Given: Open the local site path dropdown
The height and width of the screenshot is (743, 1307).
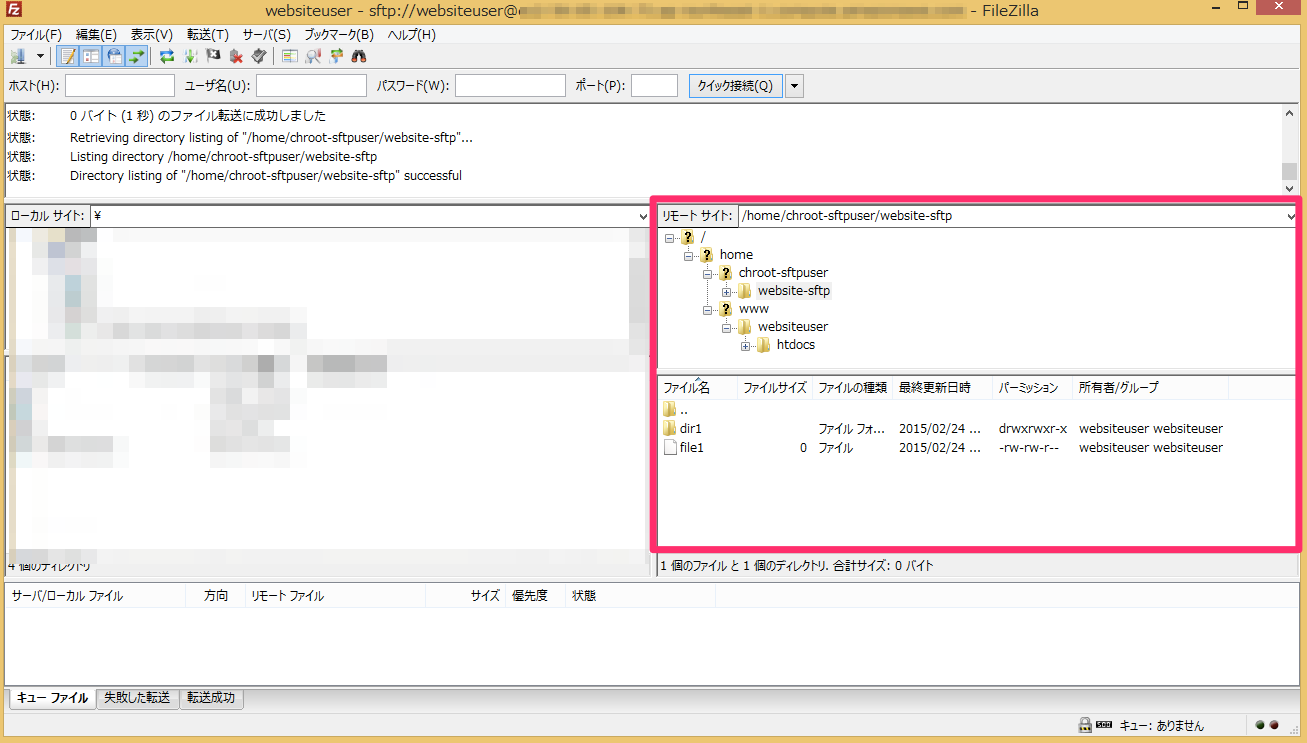Looking at the screenshot, I should pos(643,215).
